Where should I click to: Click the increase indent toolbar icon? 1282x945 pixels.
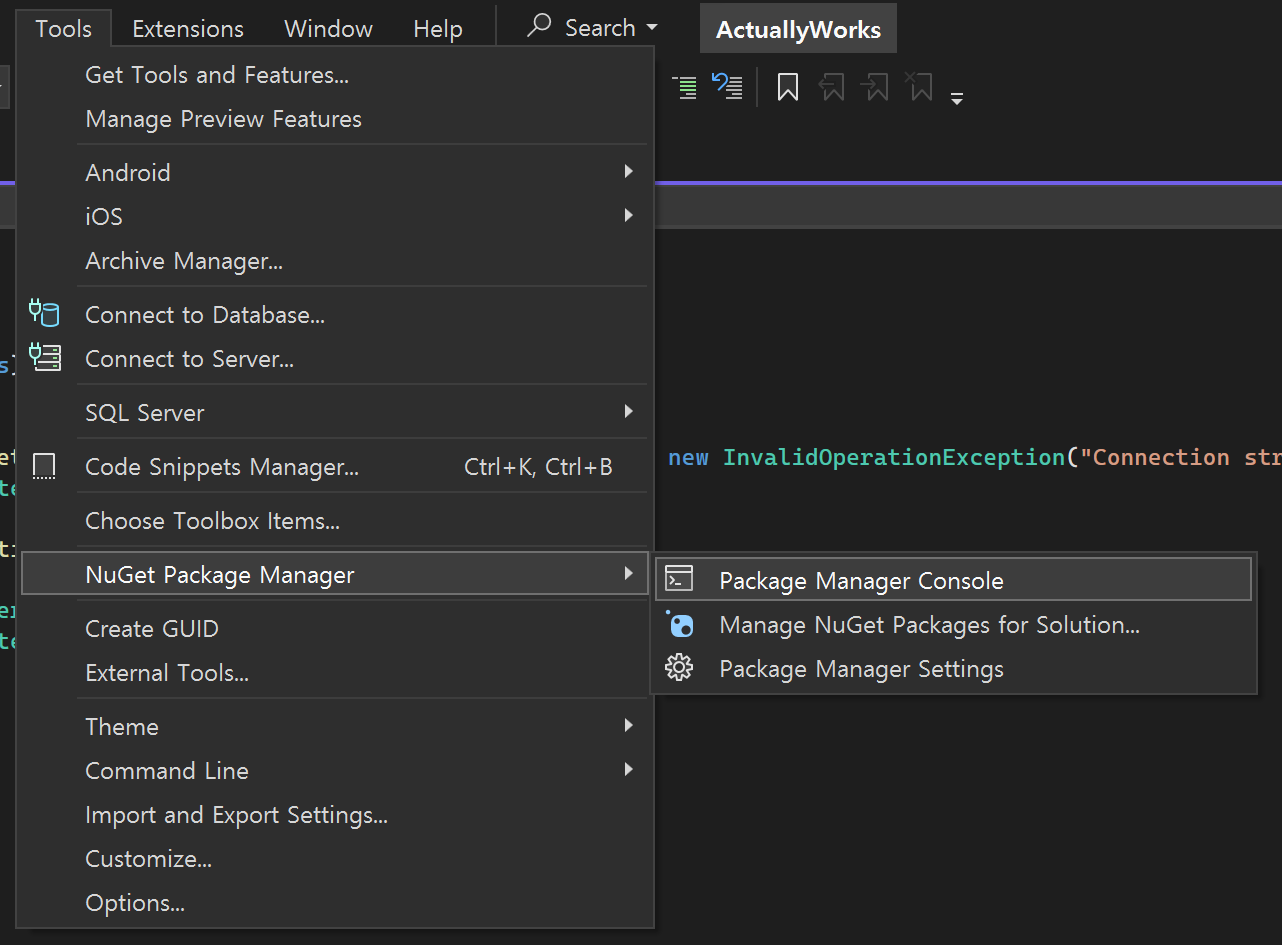tap(685, 88)
